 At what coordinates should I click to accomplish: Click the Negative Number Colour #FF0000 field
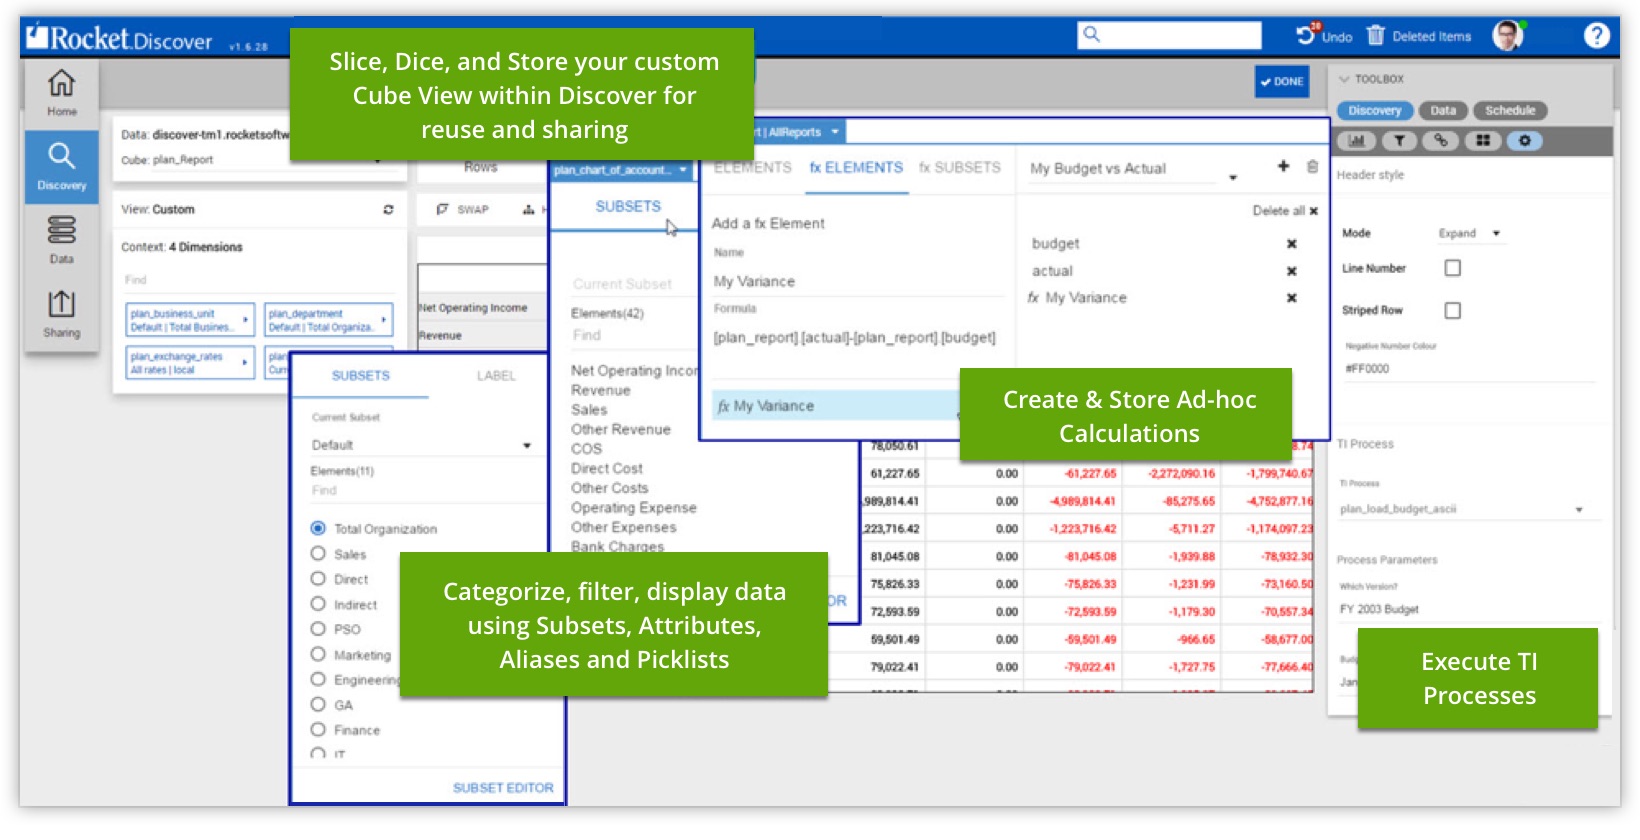1470,369
